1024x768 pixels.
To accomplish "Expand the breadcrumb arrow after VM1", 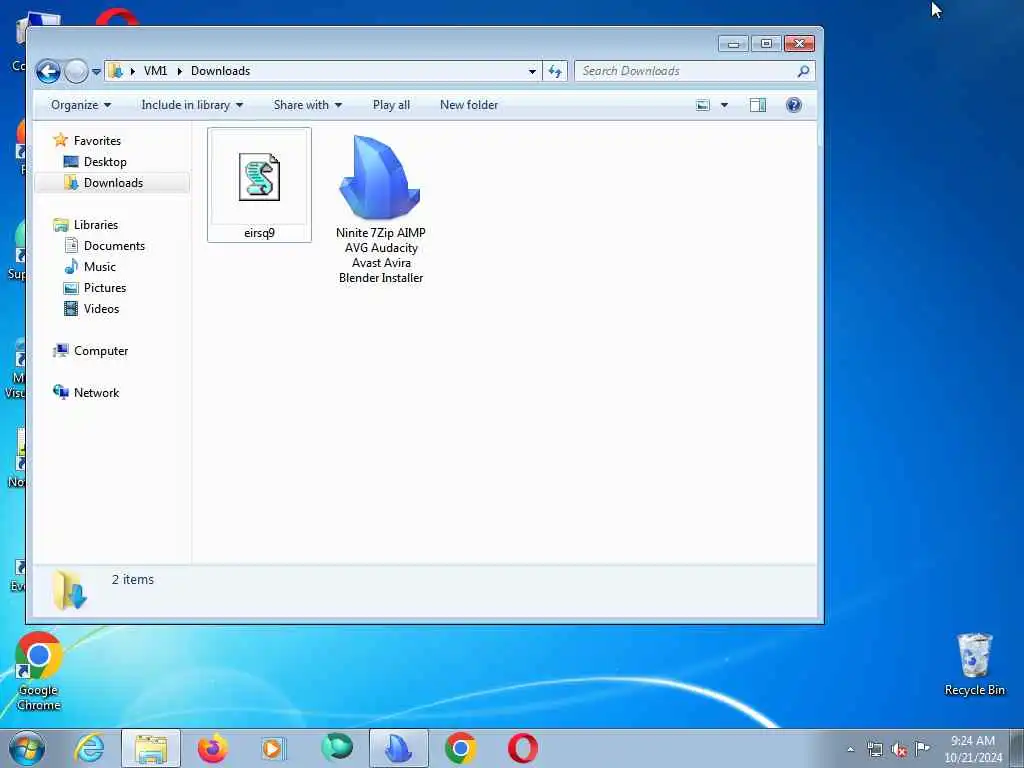I will 180,71.
